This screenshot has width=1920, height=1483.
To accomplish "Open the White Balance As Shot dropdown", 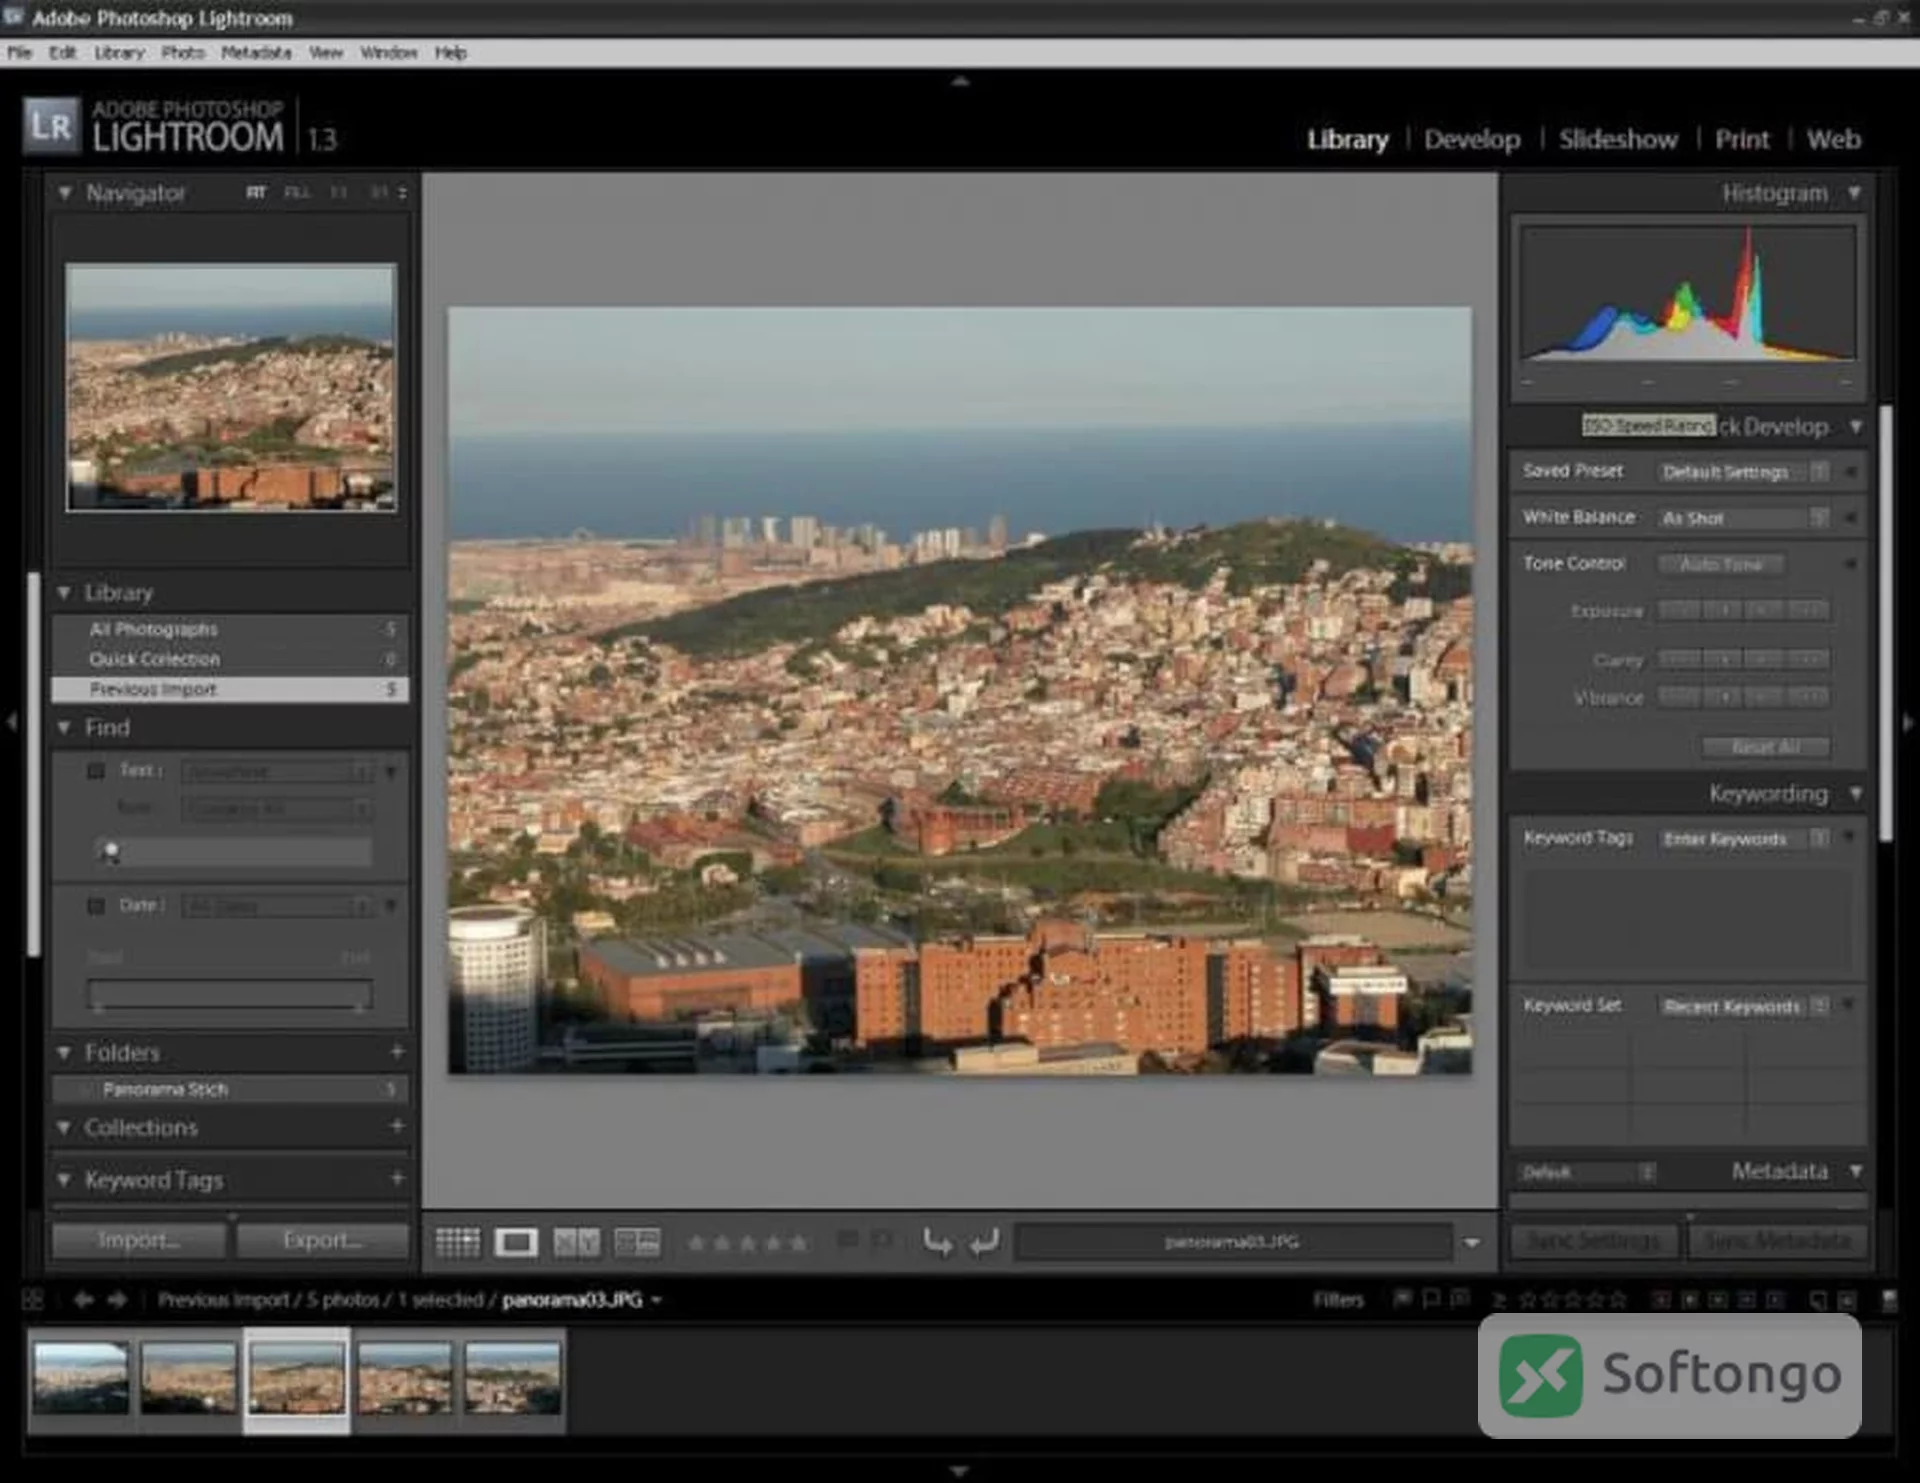I will [x=1743, y=517].
